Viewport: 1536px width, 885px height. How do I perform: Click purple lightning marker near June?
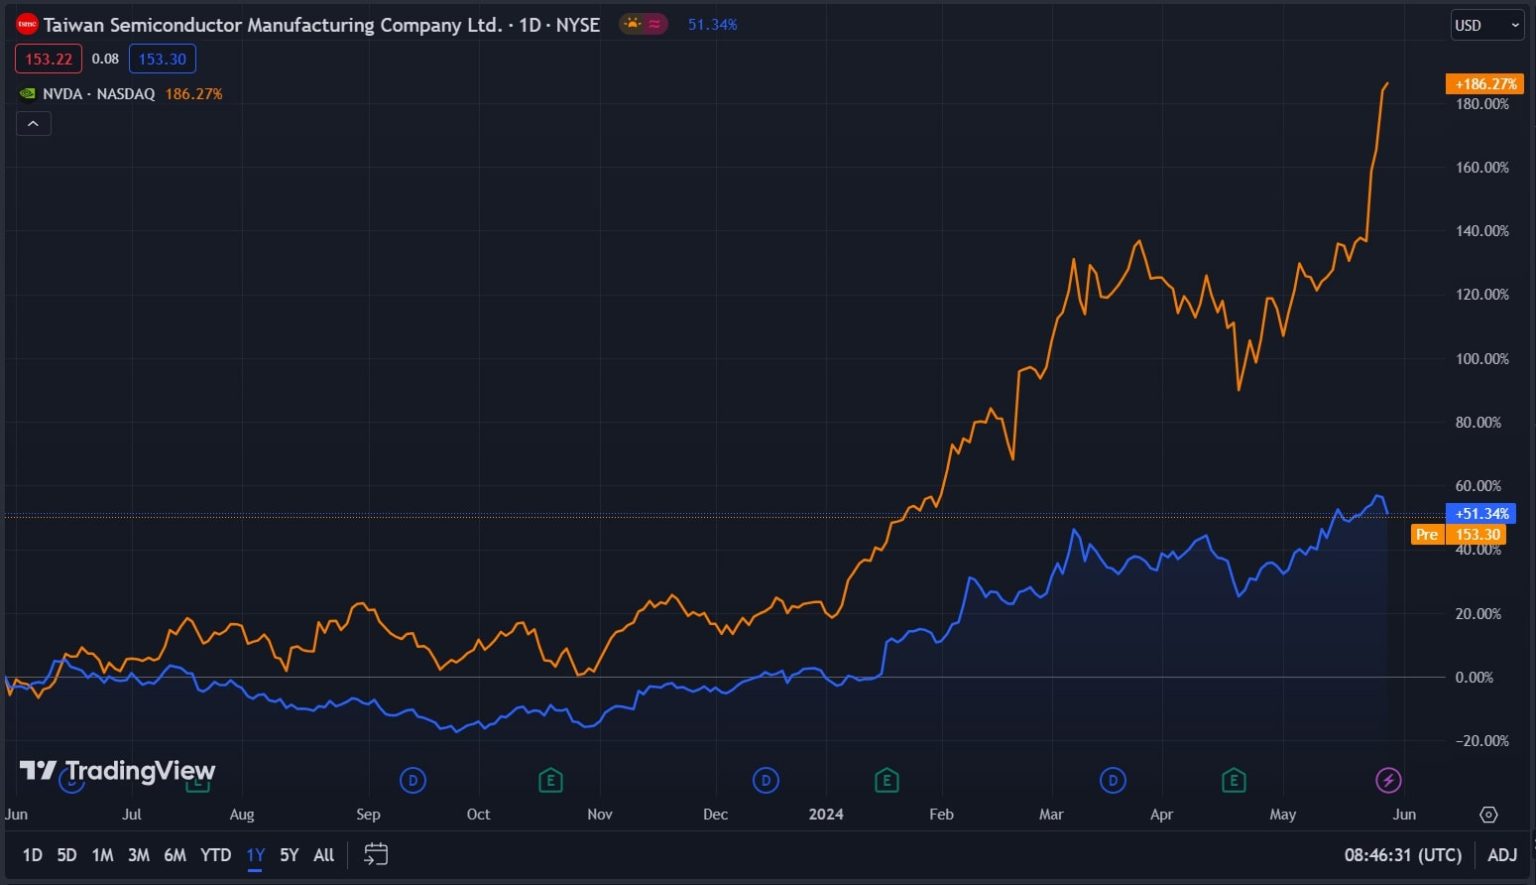(x=1388, y=780)
